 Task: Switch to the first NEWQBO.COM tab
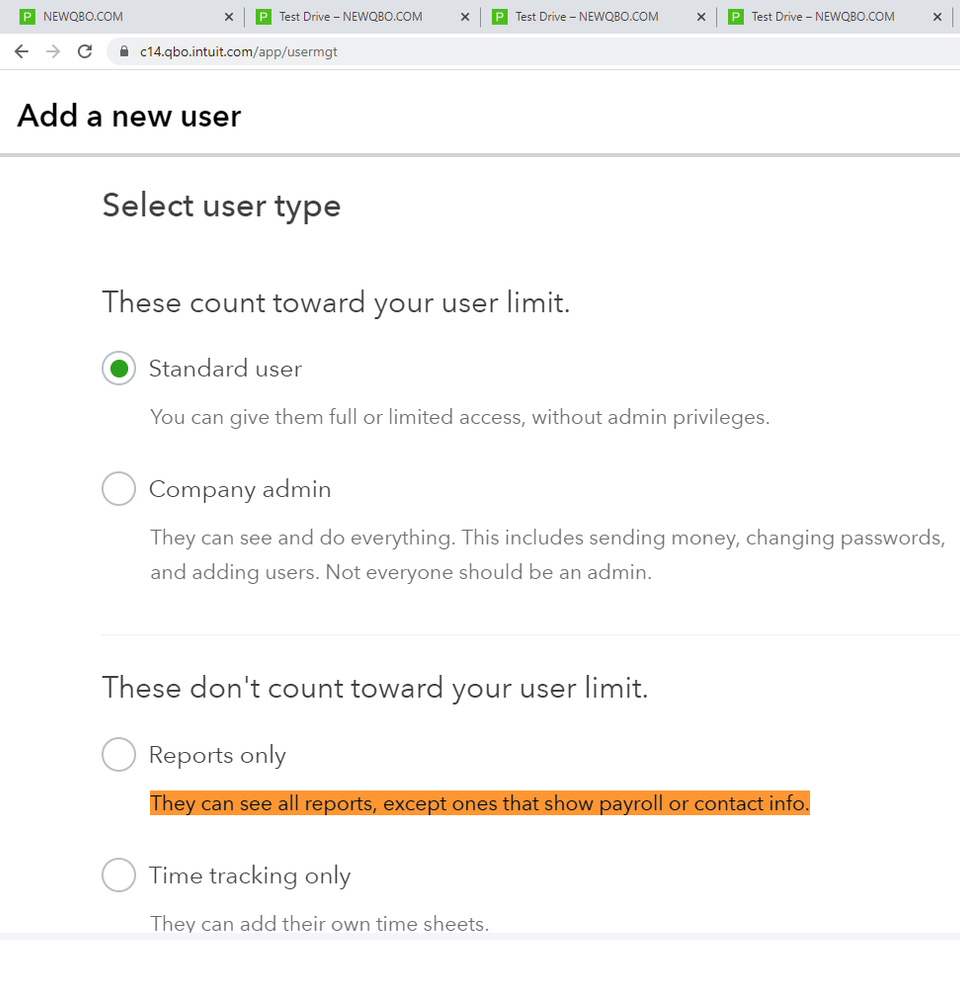click(x=110, y=17)
